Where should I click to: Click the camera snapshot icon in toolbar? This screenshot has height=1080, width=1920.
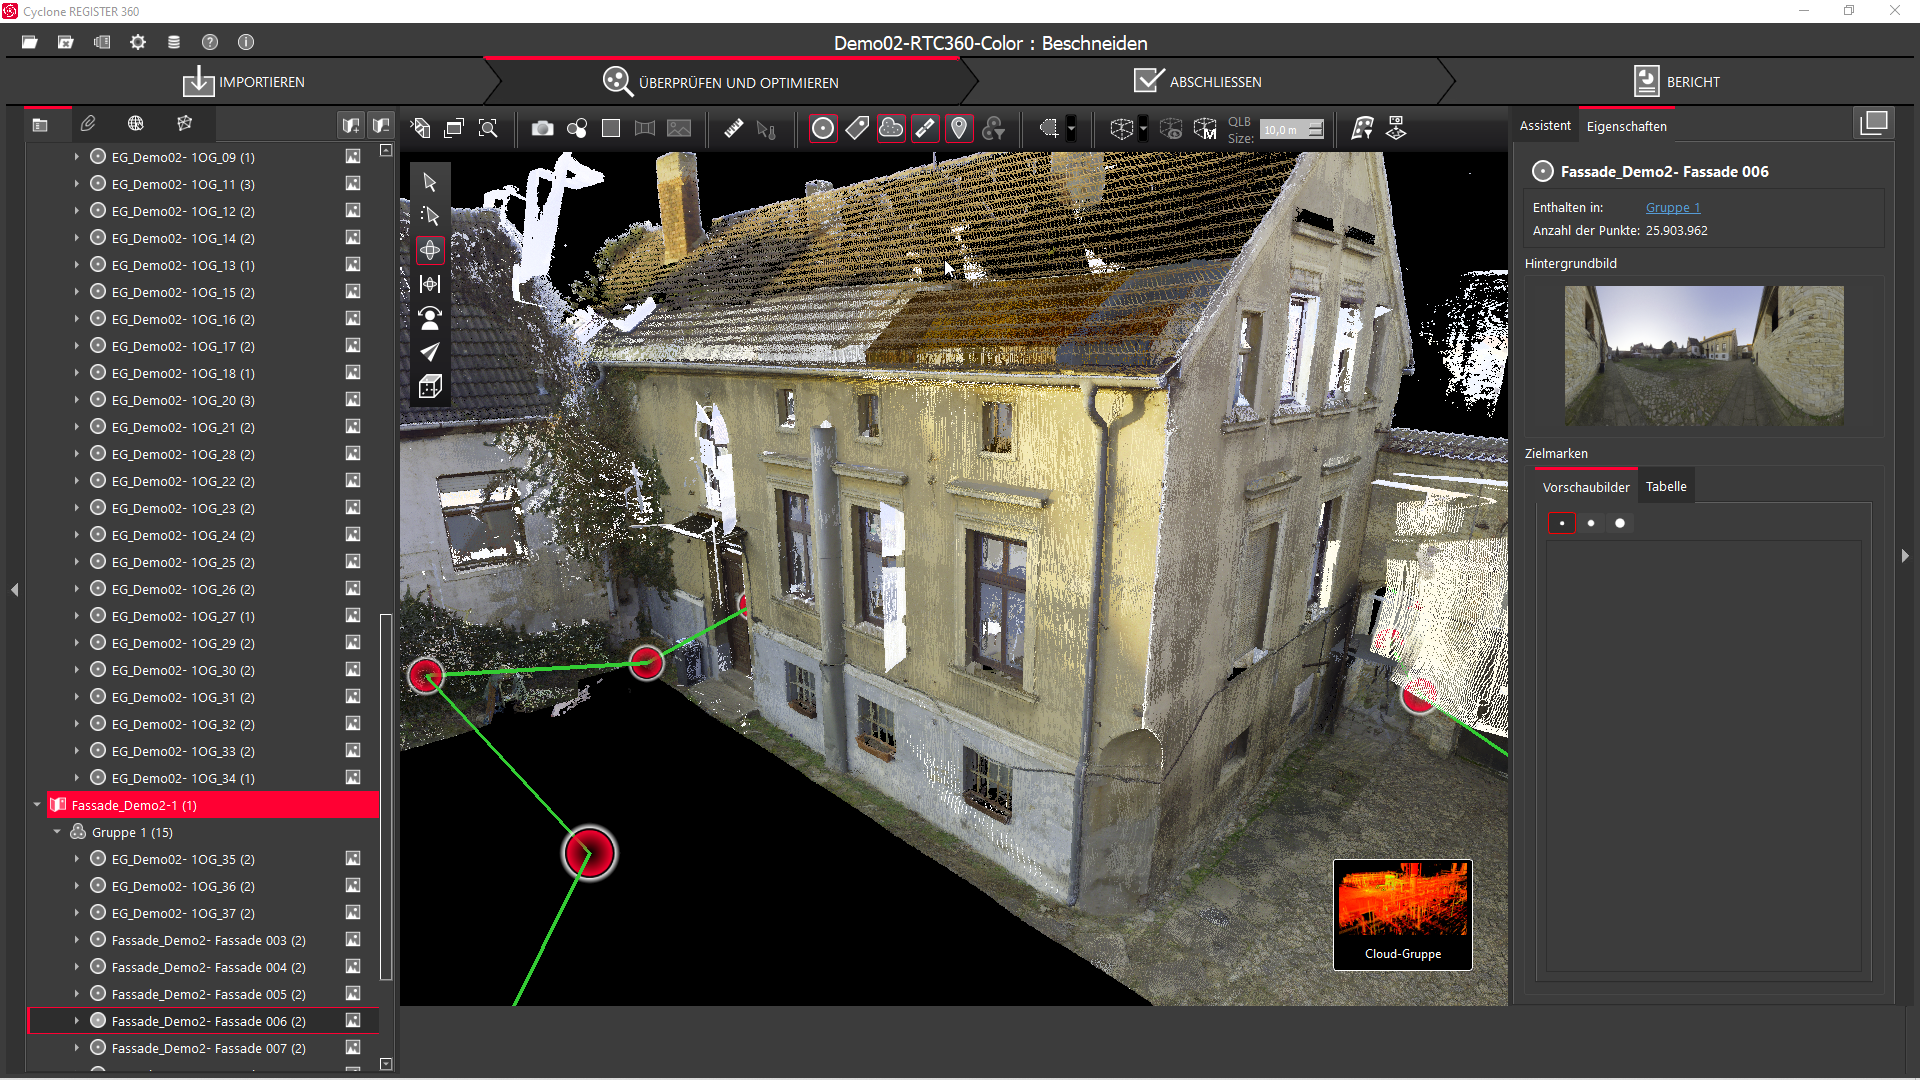point(542,129)
